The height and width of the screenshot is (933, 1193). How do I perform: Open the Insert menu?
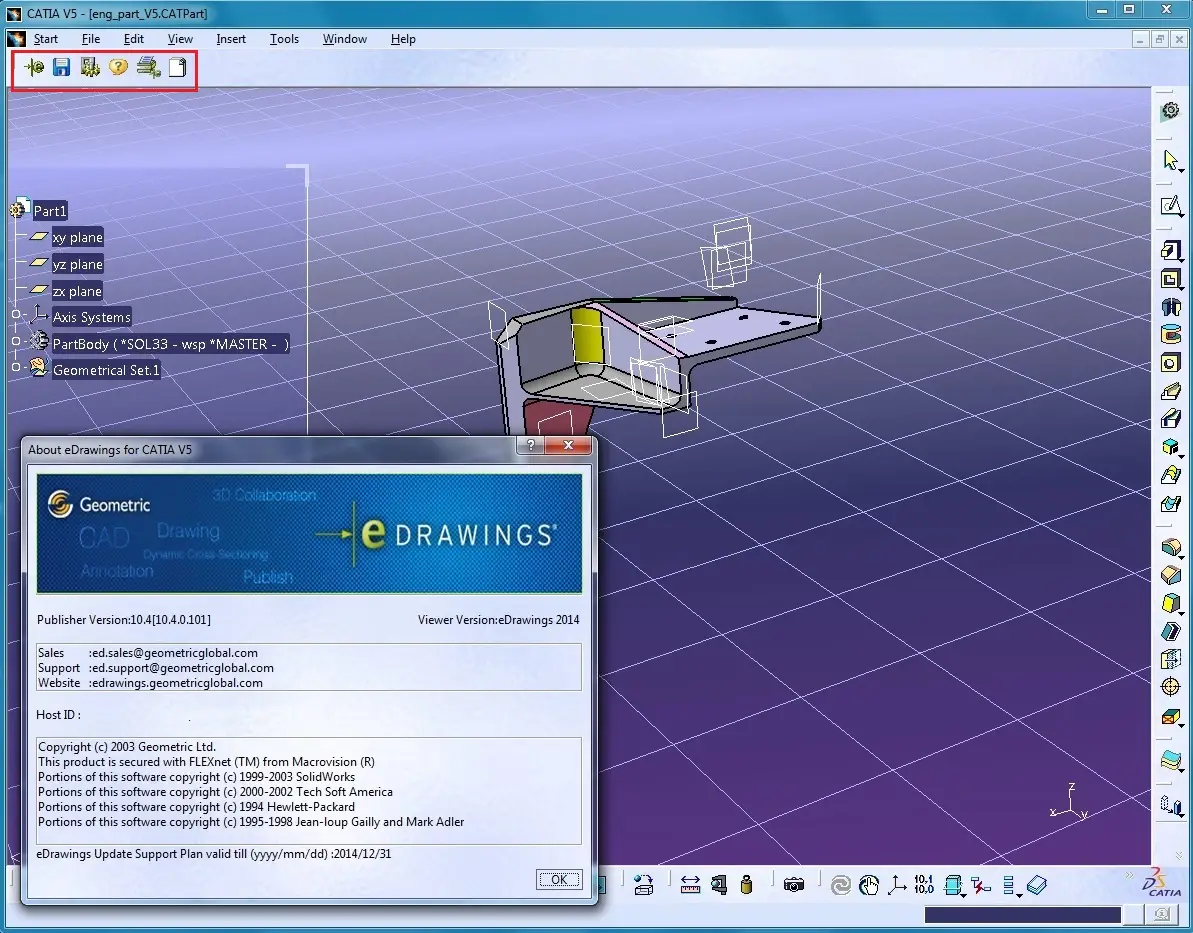[x=231, y=39]
